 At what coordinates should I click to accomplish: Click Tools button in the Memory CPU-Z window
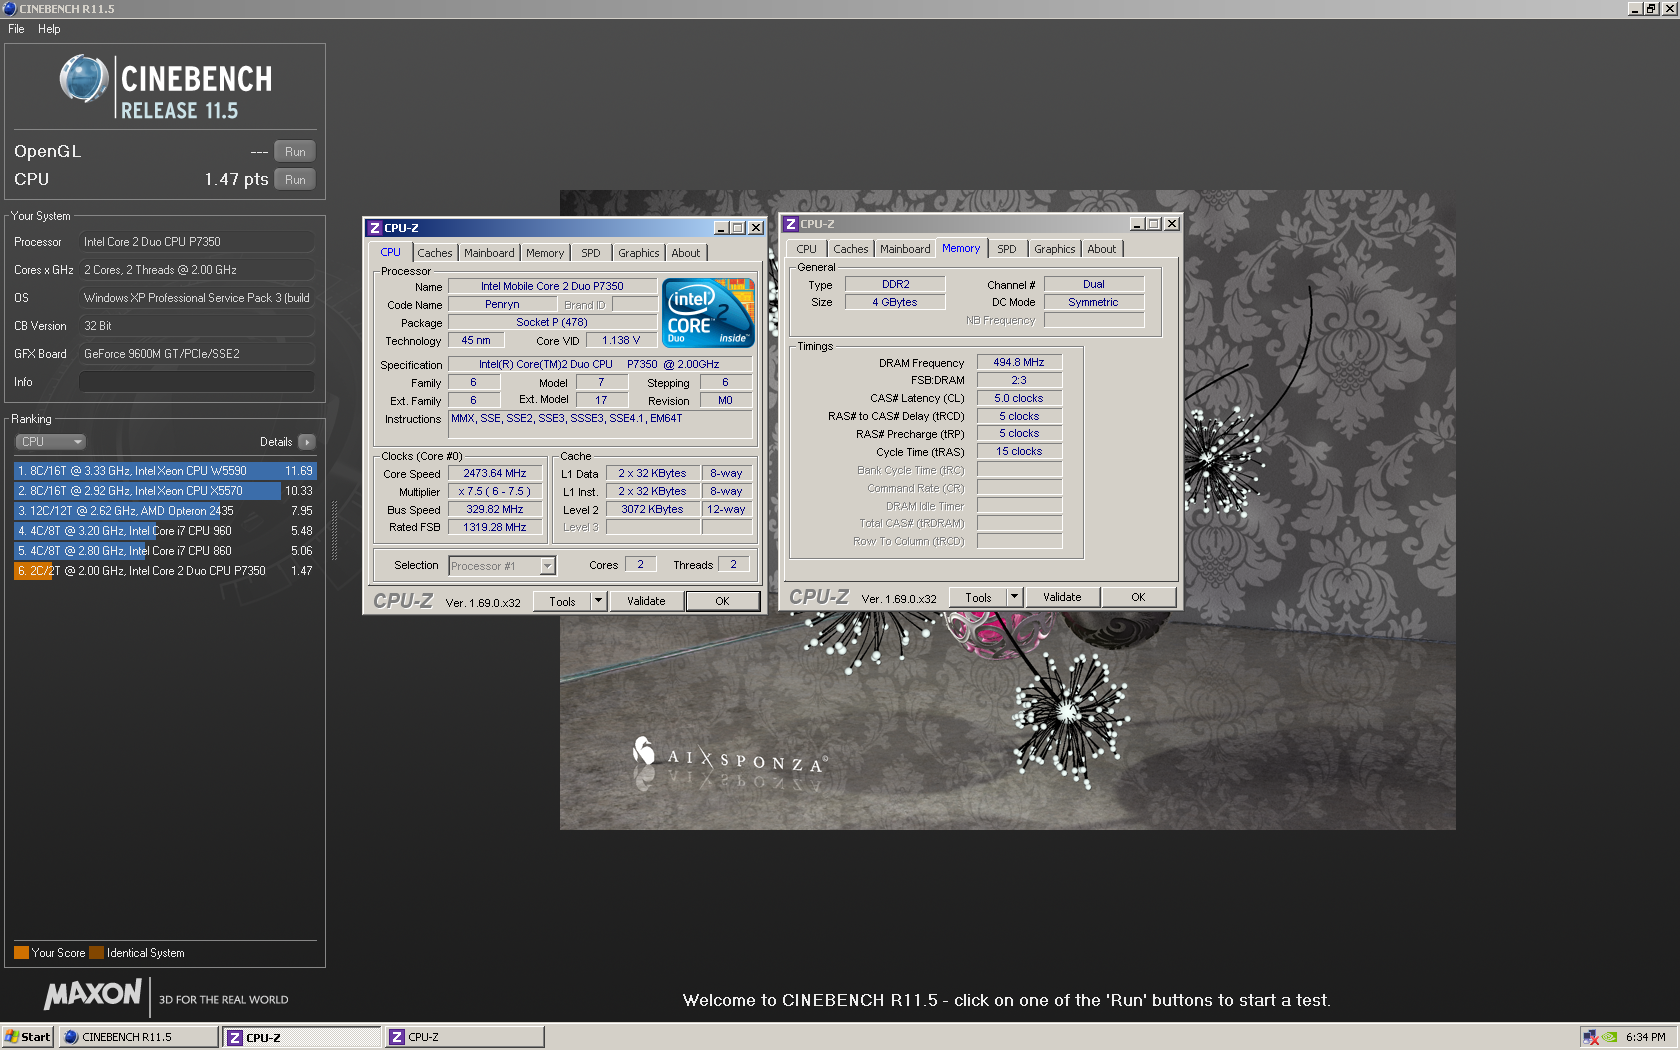coord(978,597)
